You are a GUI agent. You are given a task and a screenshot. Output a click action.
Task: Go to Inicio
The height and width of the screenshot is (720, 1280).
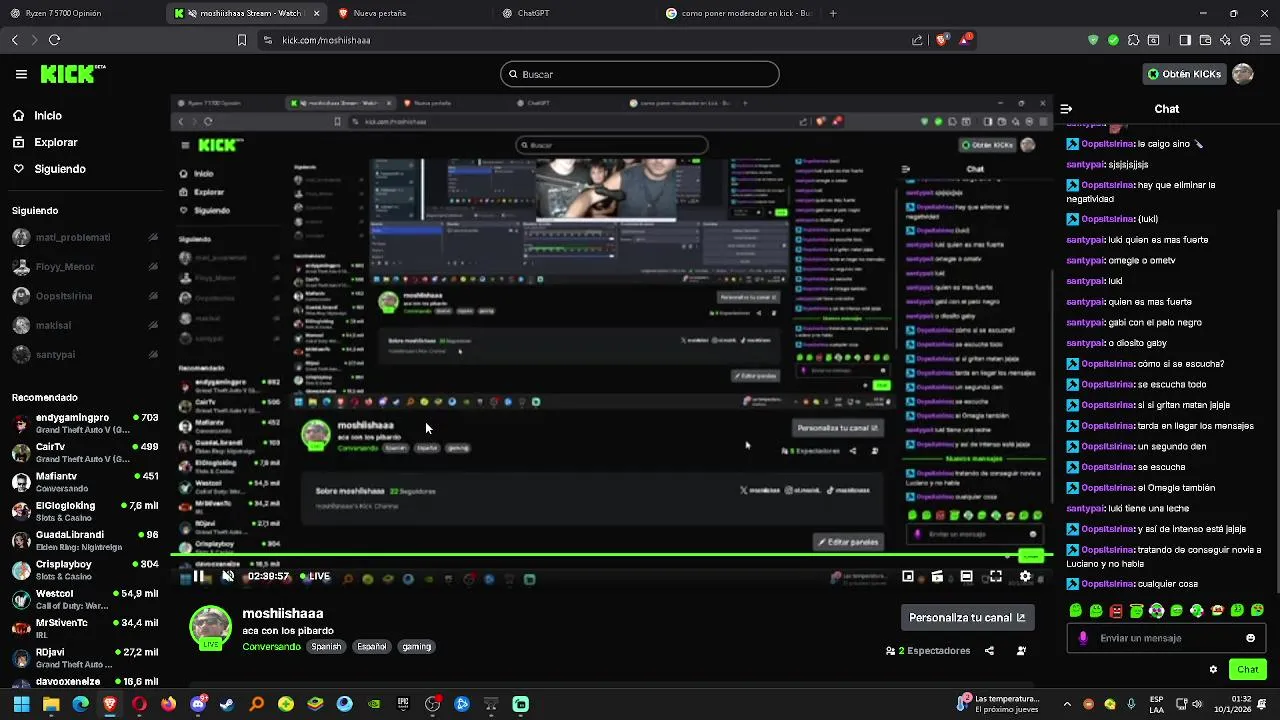(37, 116)
